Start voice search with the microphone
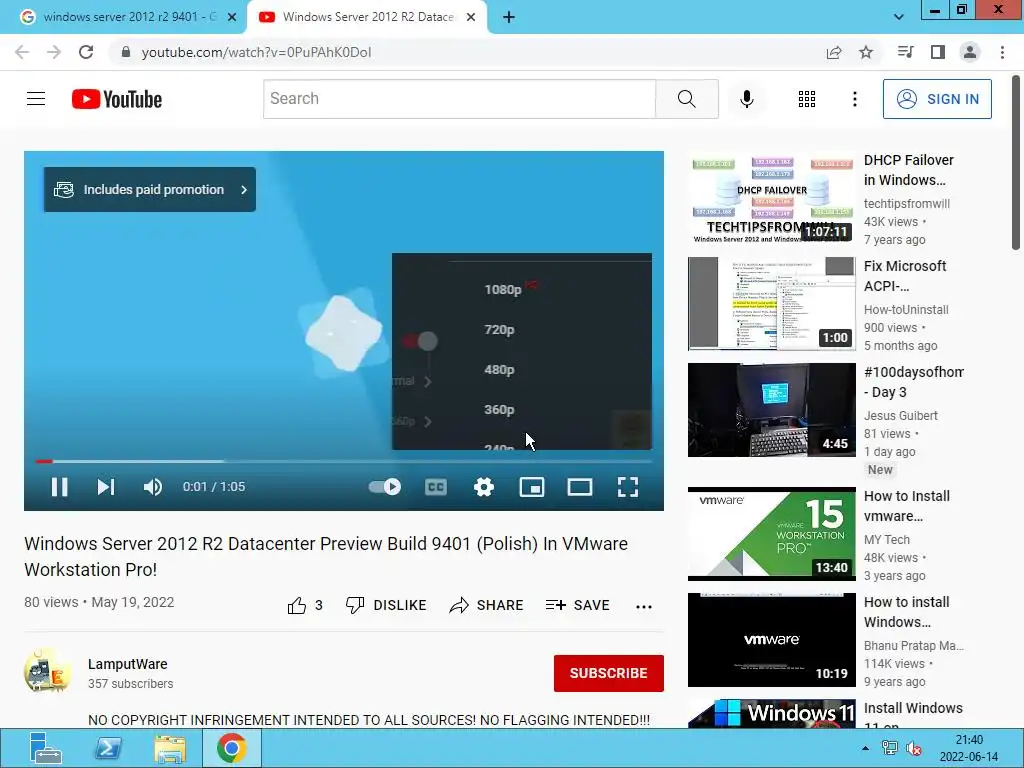The height and width of the screenshot is (768, 1024). [746, 99]
